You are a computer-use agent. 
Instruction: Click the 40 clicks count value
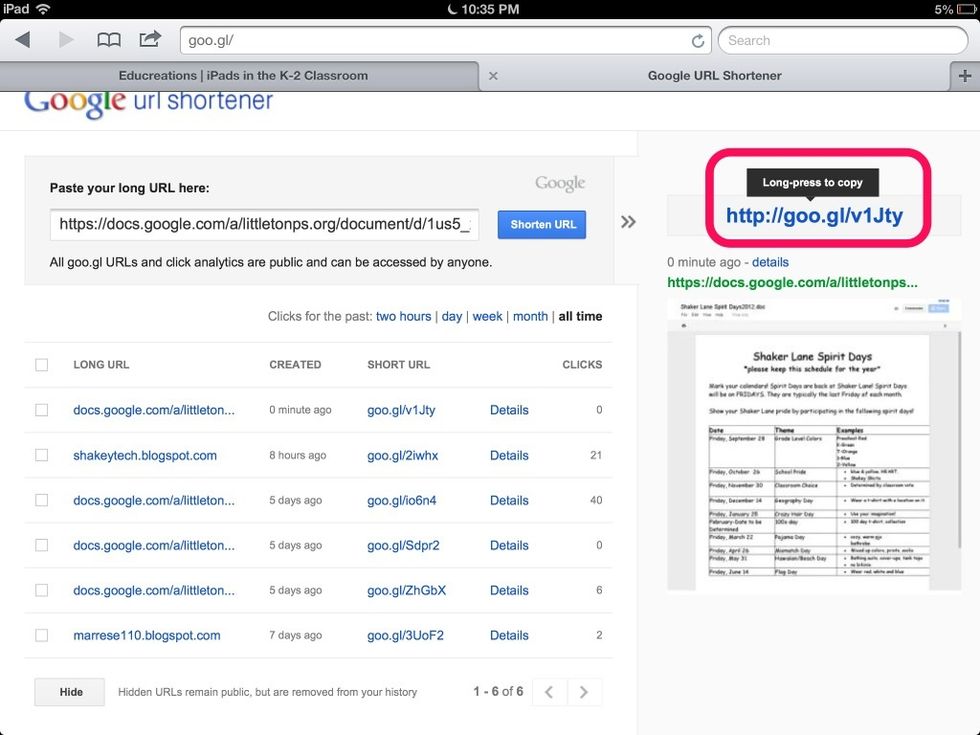(x=596, y=500)
